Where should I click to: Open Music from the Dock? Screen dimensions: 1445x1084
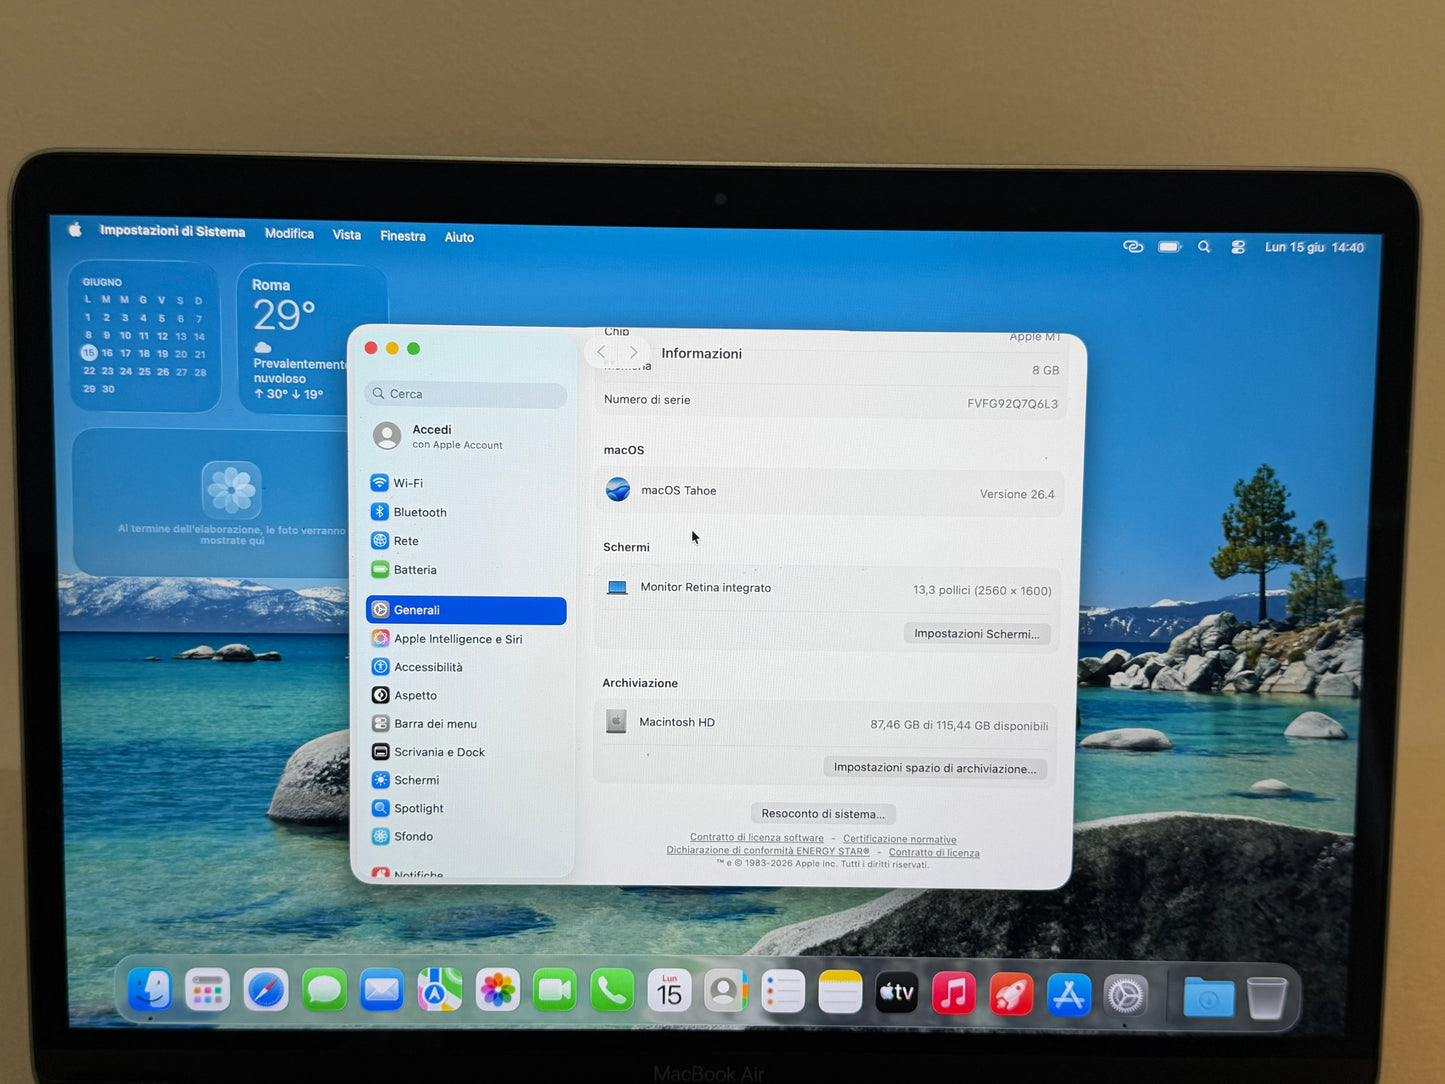954,994
